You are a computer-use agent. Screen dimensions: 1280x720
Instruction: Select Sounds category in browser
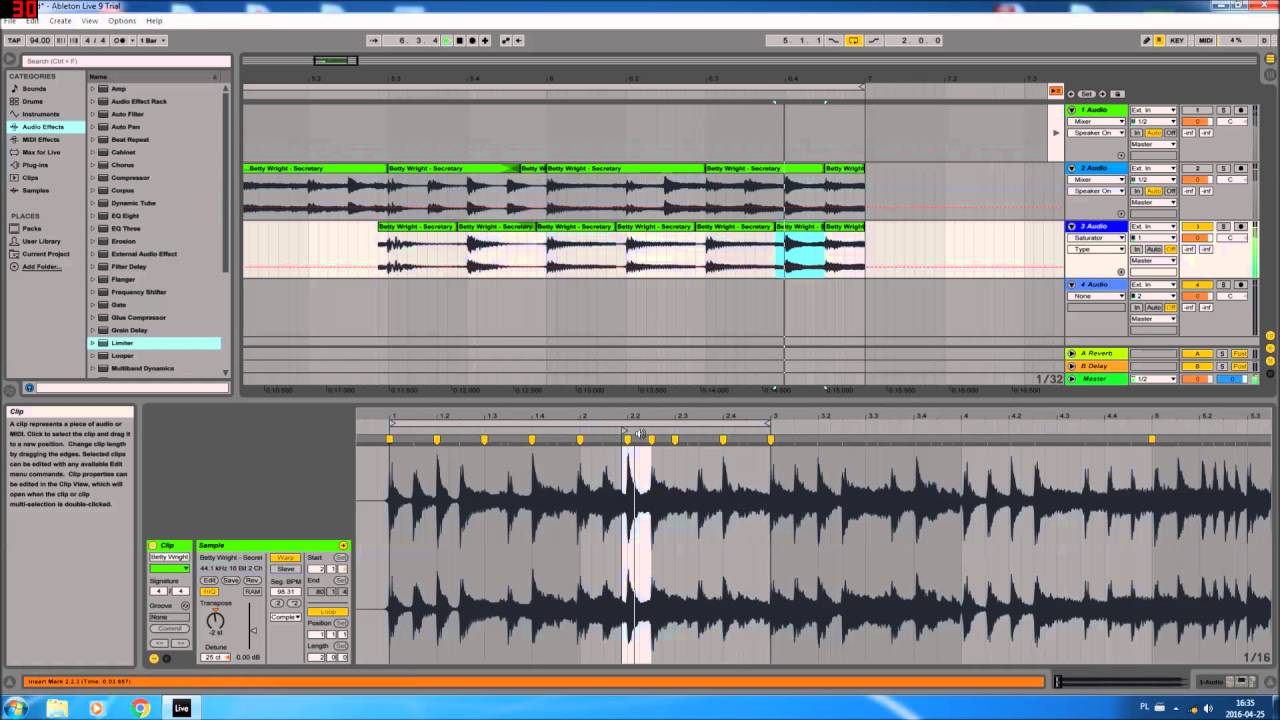click(x=34, y=89)
